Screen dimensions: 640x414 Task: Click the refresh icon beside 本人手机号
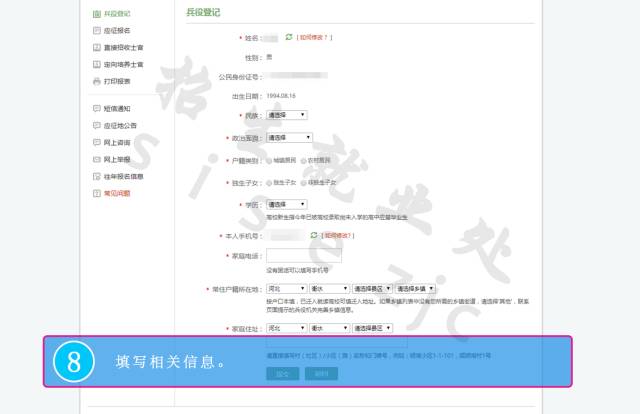coord(314,236)
